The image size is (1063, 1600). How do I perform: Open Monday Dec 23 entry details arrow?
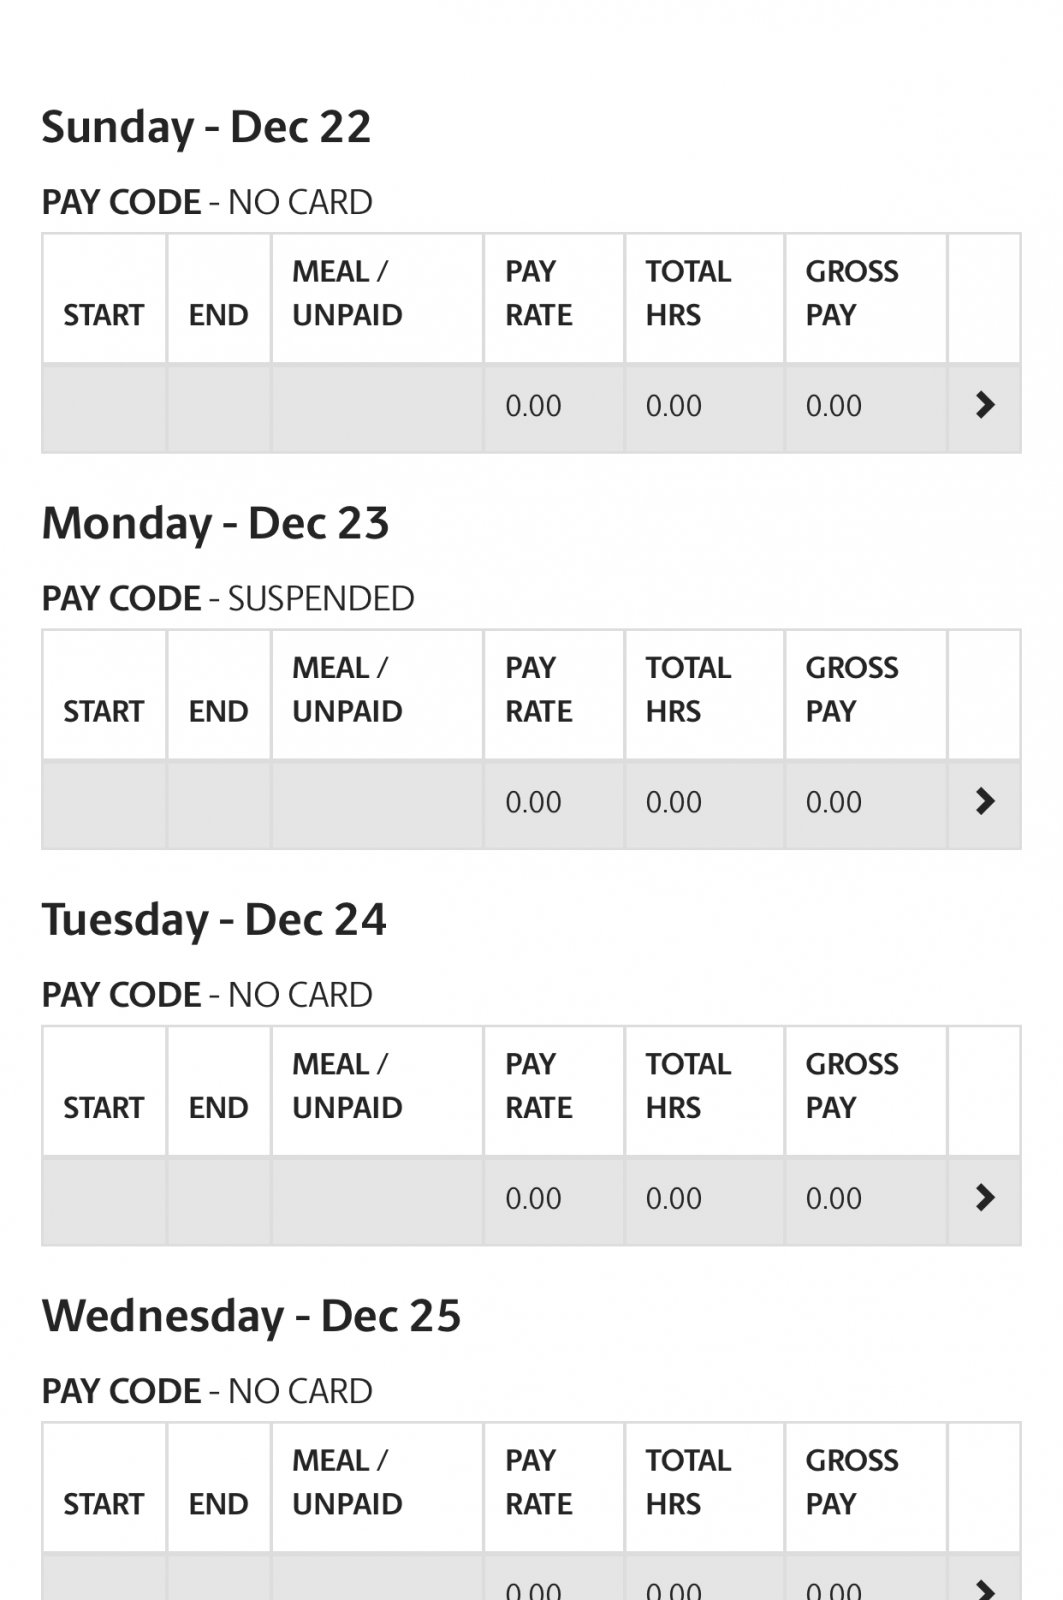[x=985, y=802]
